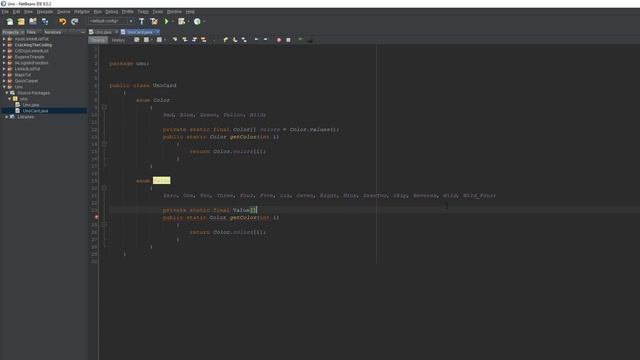
Task: Click the Shift Line Left icon
Action: pos(256,40)
